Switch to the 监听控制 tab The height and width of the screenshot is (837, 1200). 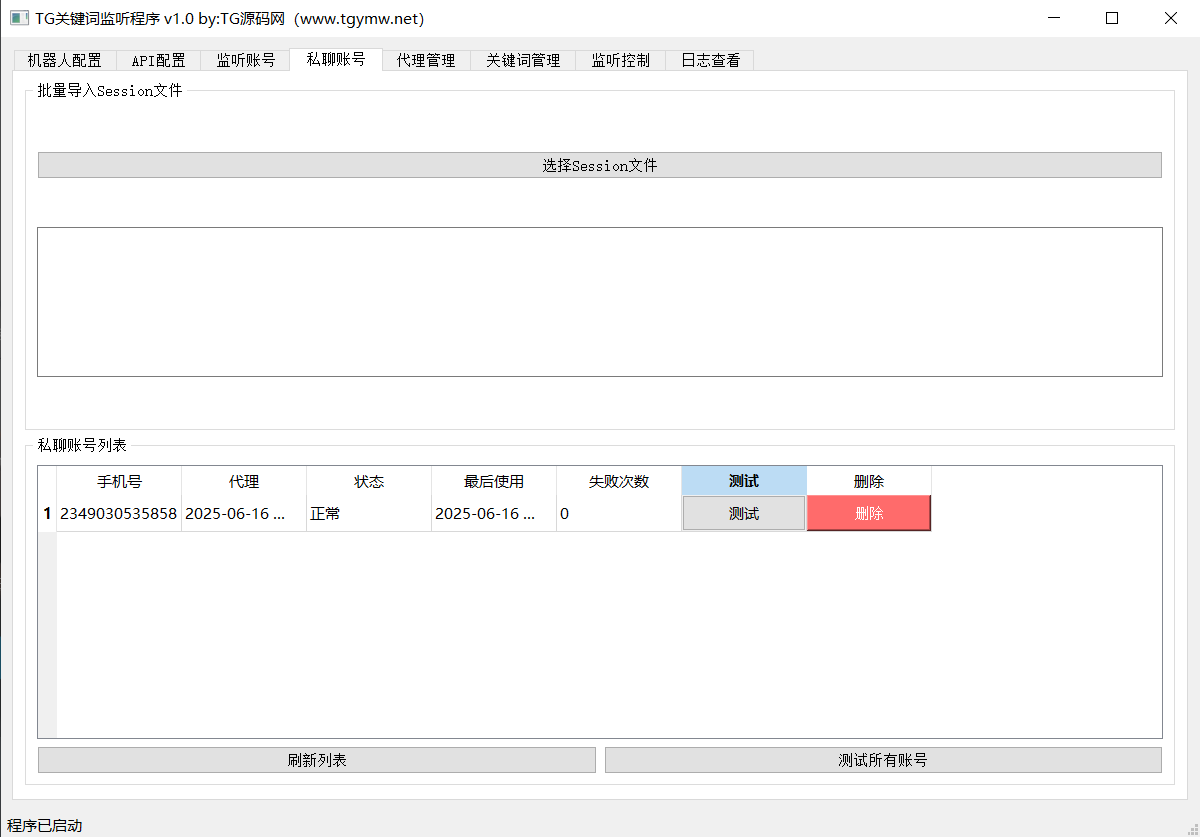[x=620, y=60]
